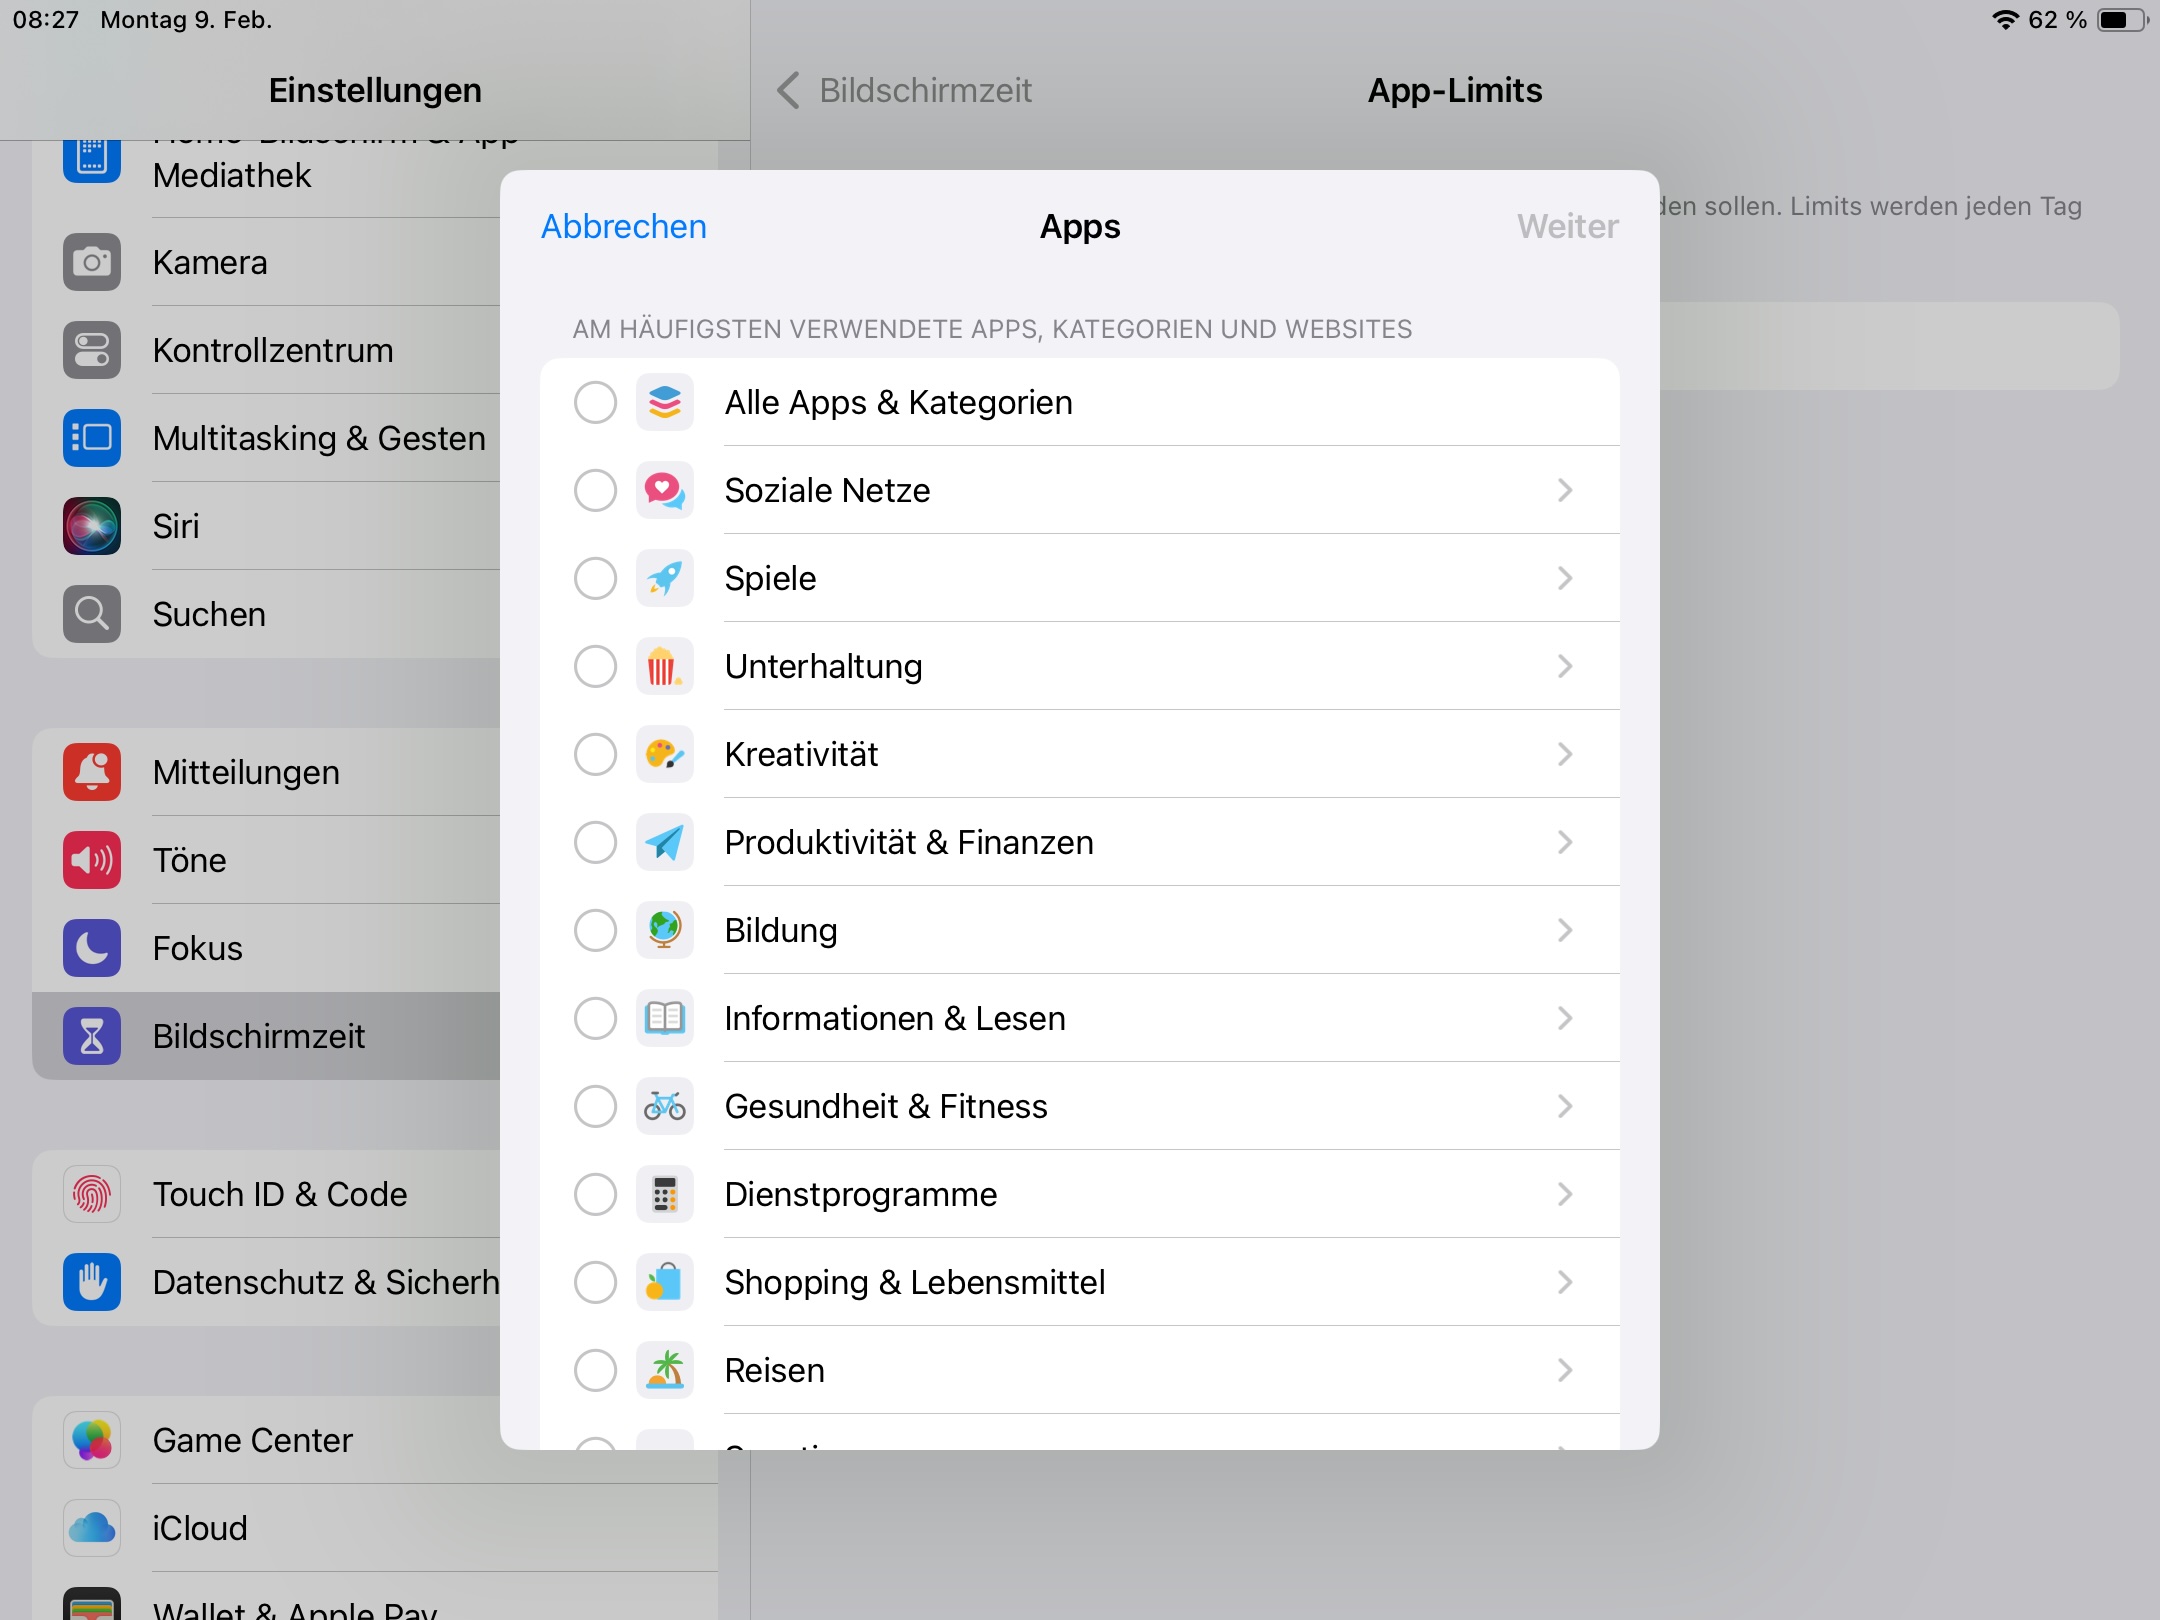Open Mitteilungen in settings sidebar
2160x1620 pixels.
[266, 772]
